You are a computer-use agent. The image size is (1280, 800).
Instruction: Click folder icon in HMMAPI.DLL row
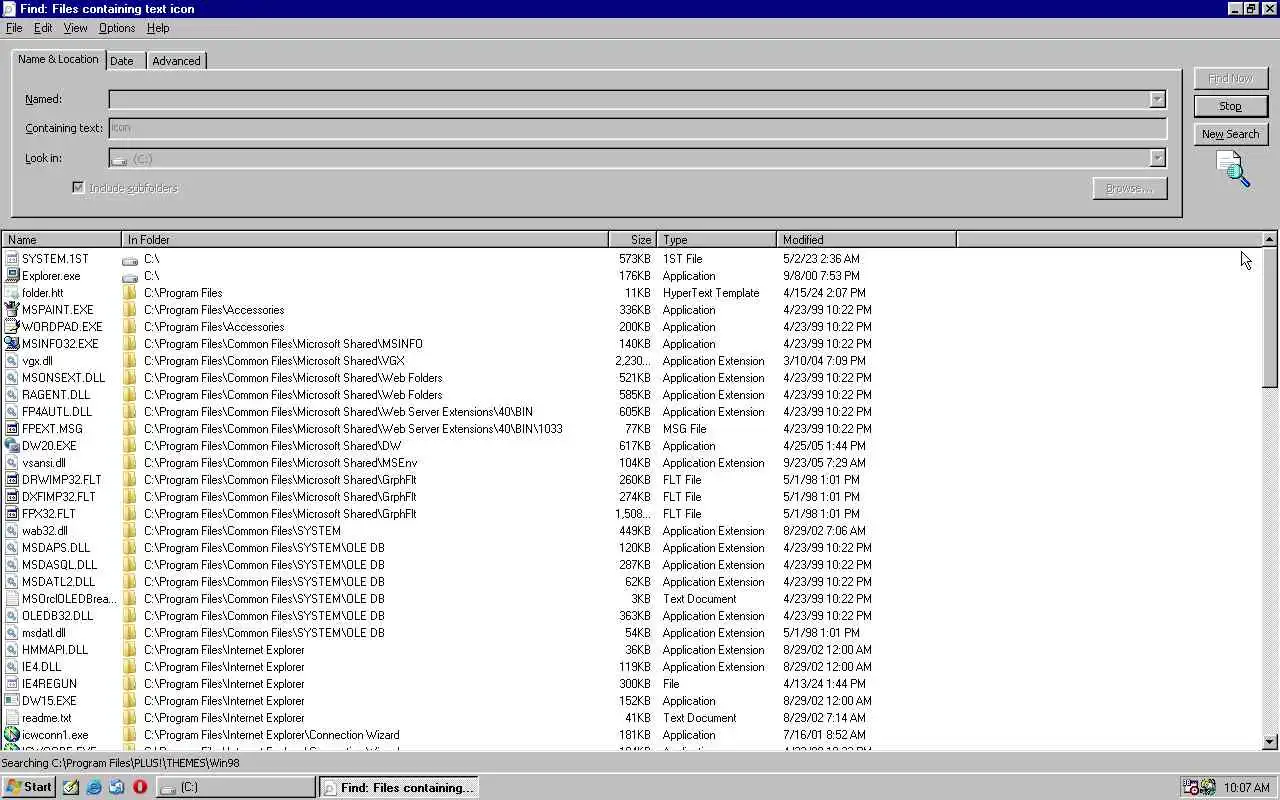click(x=130, y=650)
